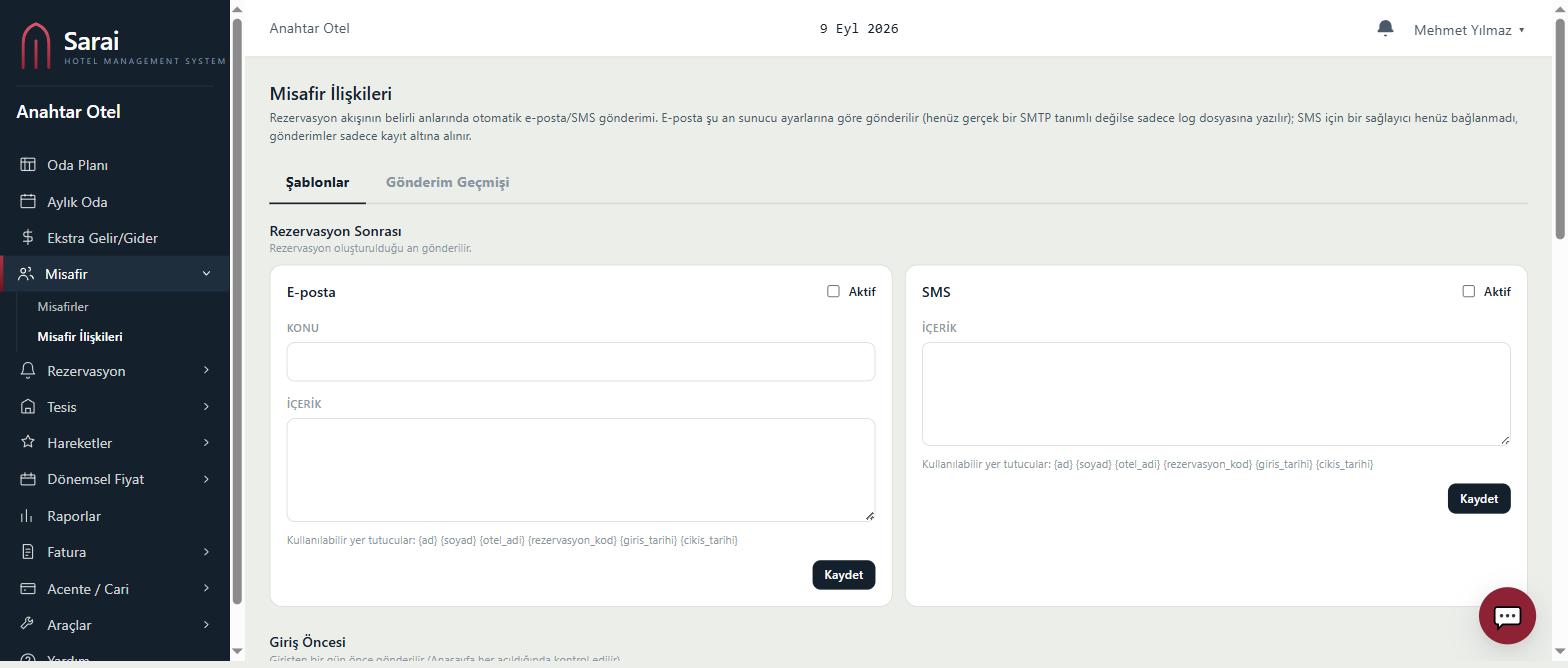
Task: Save the E-posta template with Kaydet
Action: 843,575
